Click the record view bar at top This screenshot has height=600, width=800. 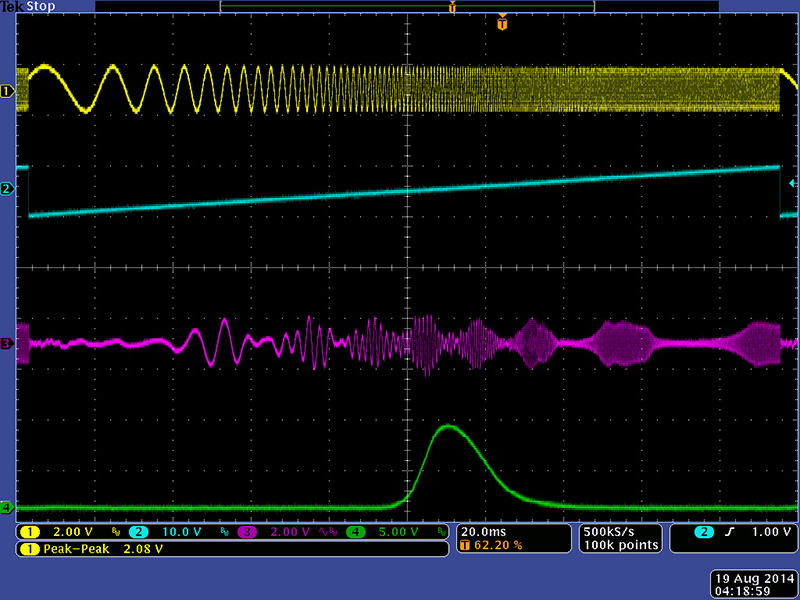[405, 7]
